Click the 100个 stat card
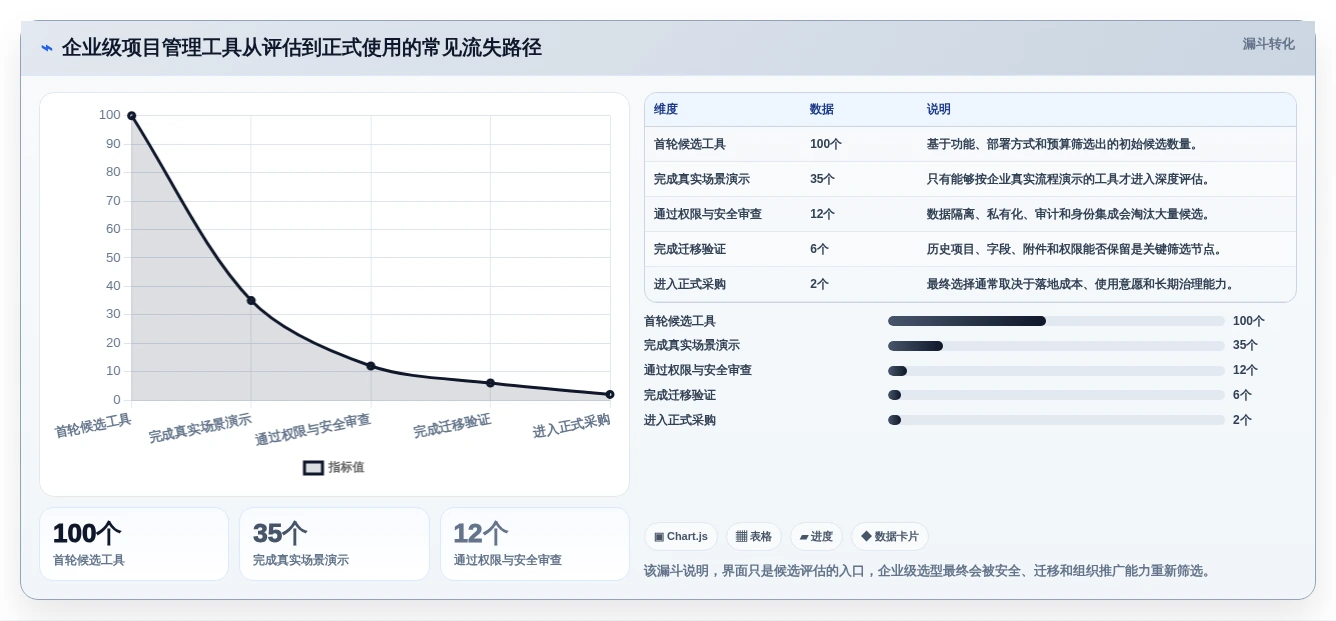 pyautogui.click(x=134, y=544)
